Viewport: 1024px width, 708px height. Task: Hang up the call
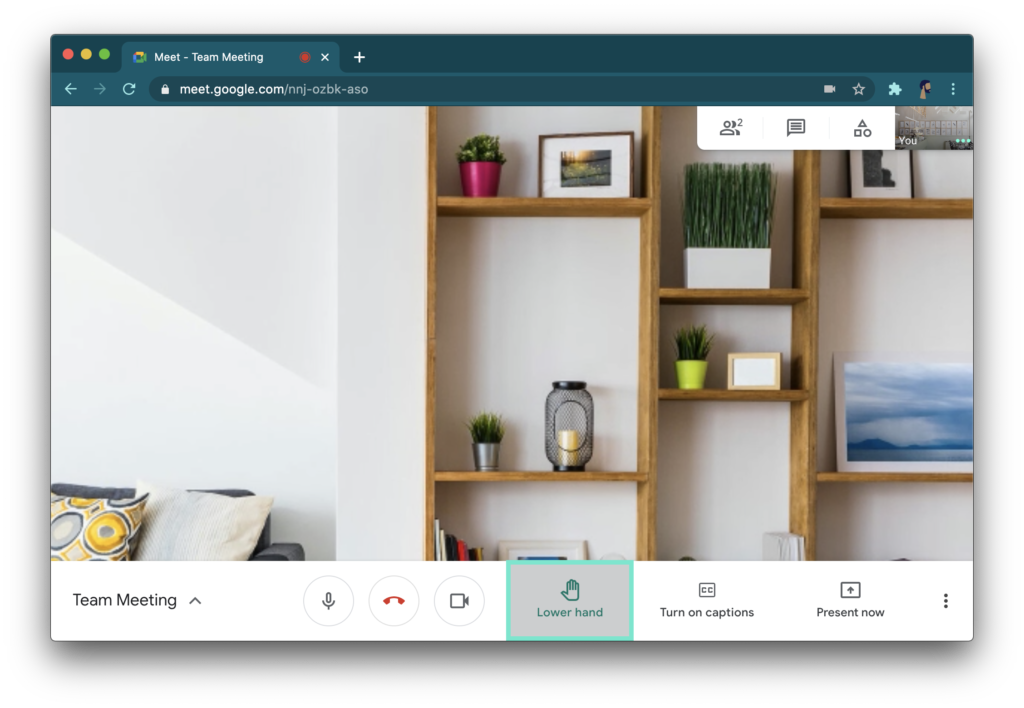[394, 600]
